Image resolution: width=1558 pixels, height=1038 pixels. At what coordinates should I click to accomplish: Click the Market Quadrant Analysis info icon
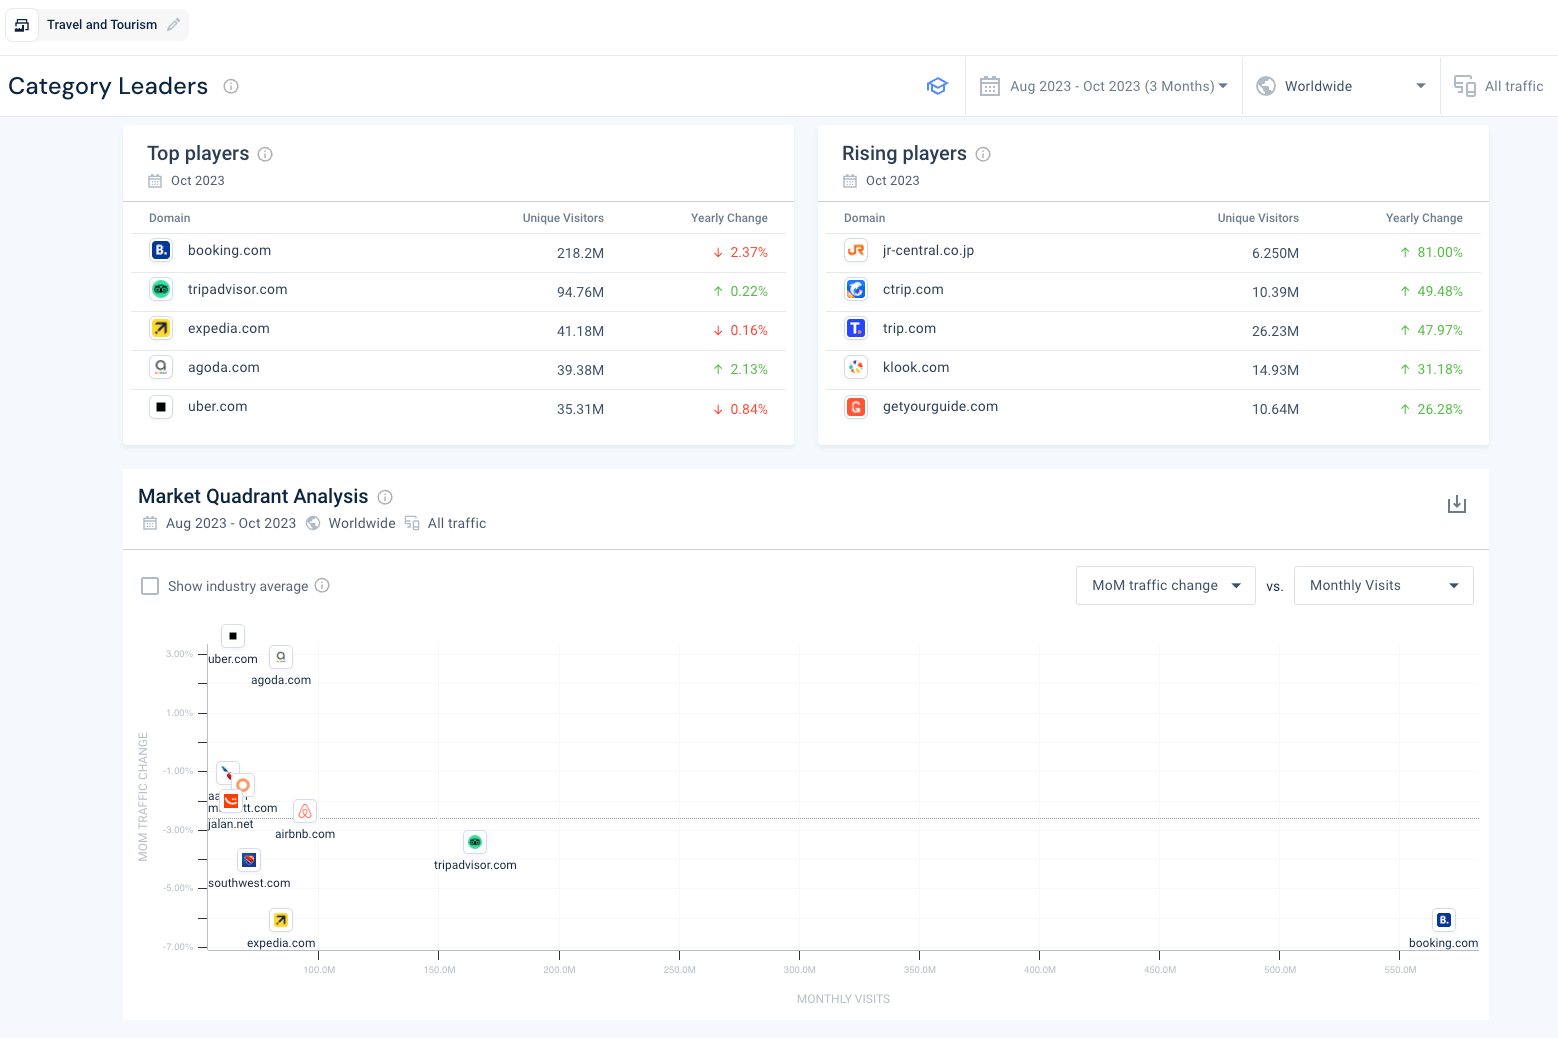point(385,497)
